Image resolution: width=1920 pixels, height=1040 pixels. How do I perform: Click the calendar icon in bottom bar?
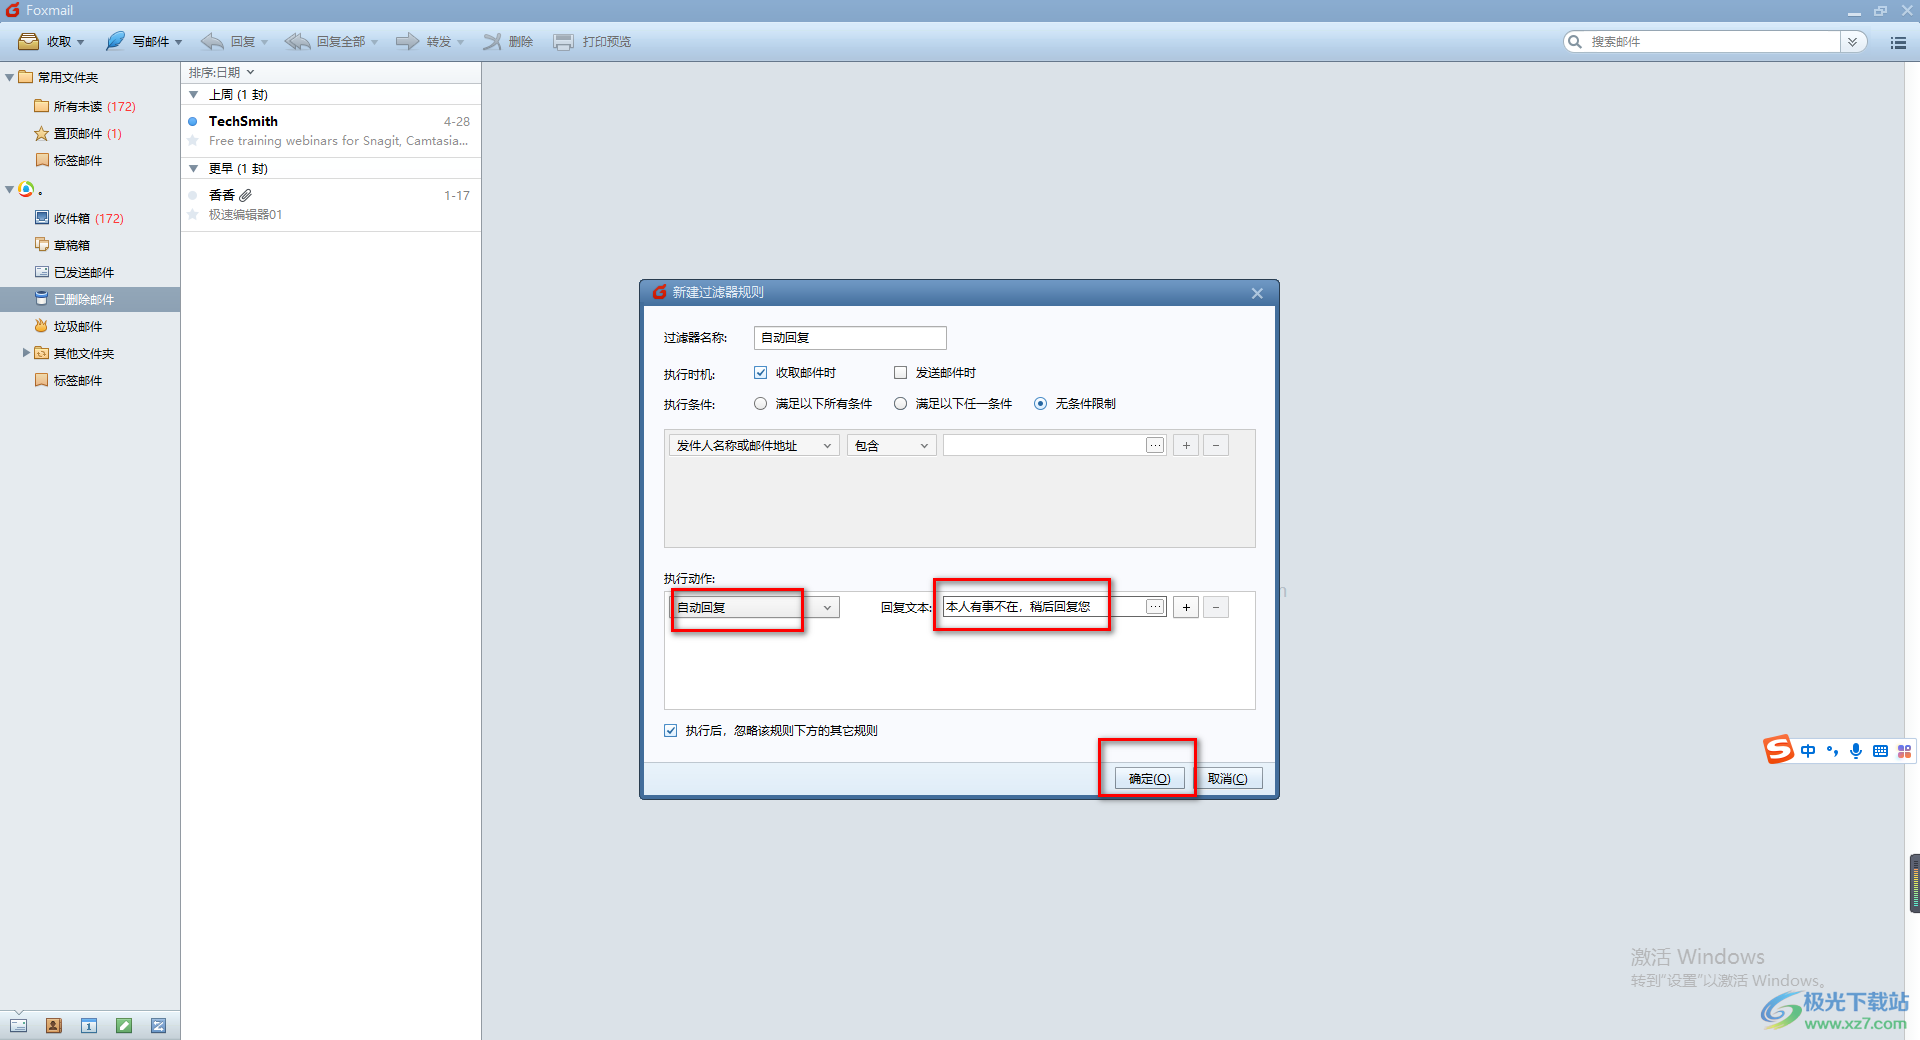tap(89, 1025)
